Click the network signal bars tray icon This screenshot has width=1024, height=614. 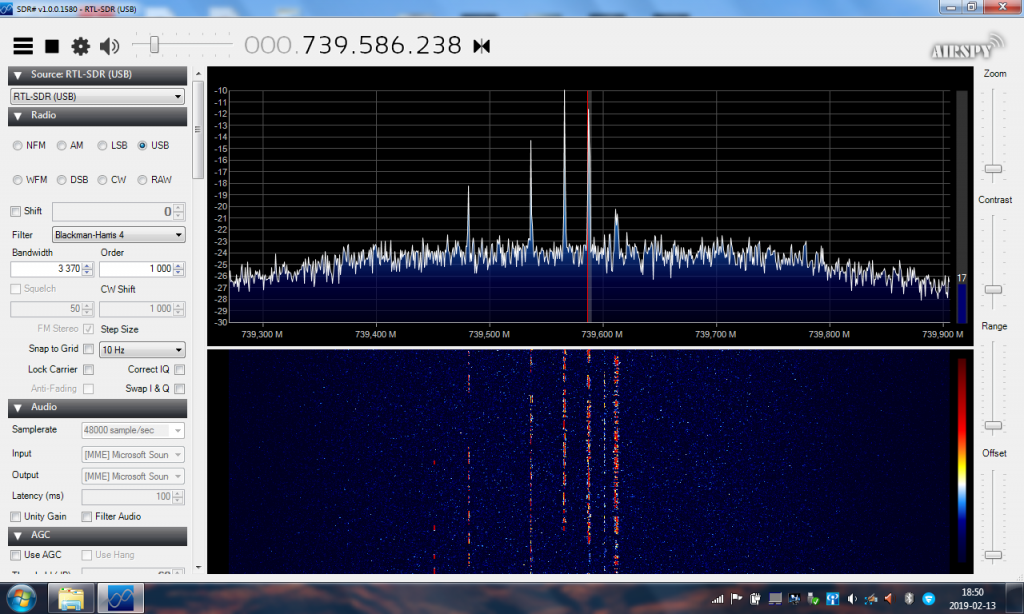pos(717,598)
